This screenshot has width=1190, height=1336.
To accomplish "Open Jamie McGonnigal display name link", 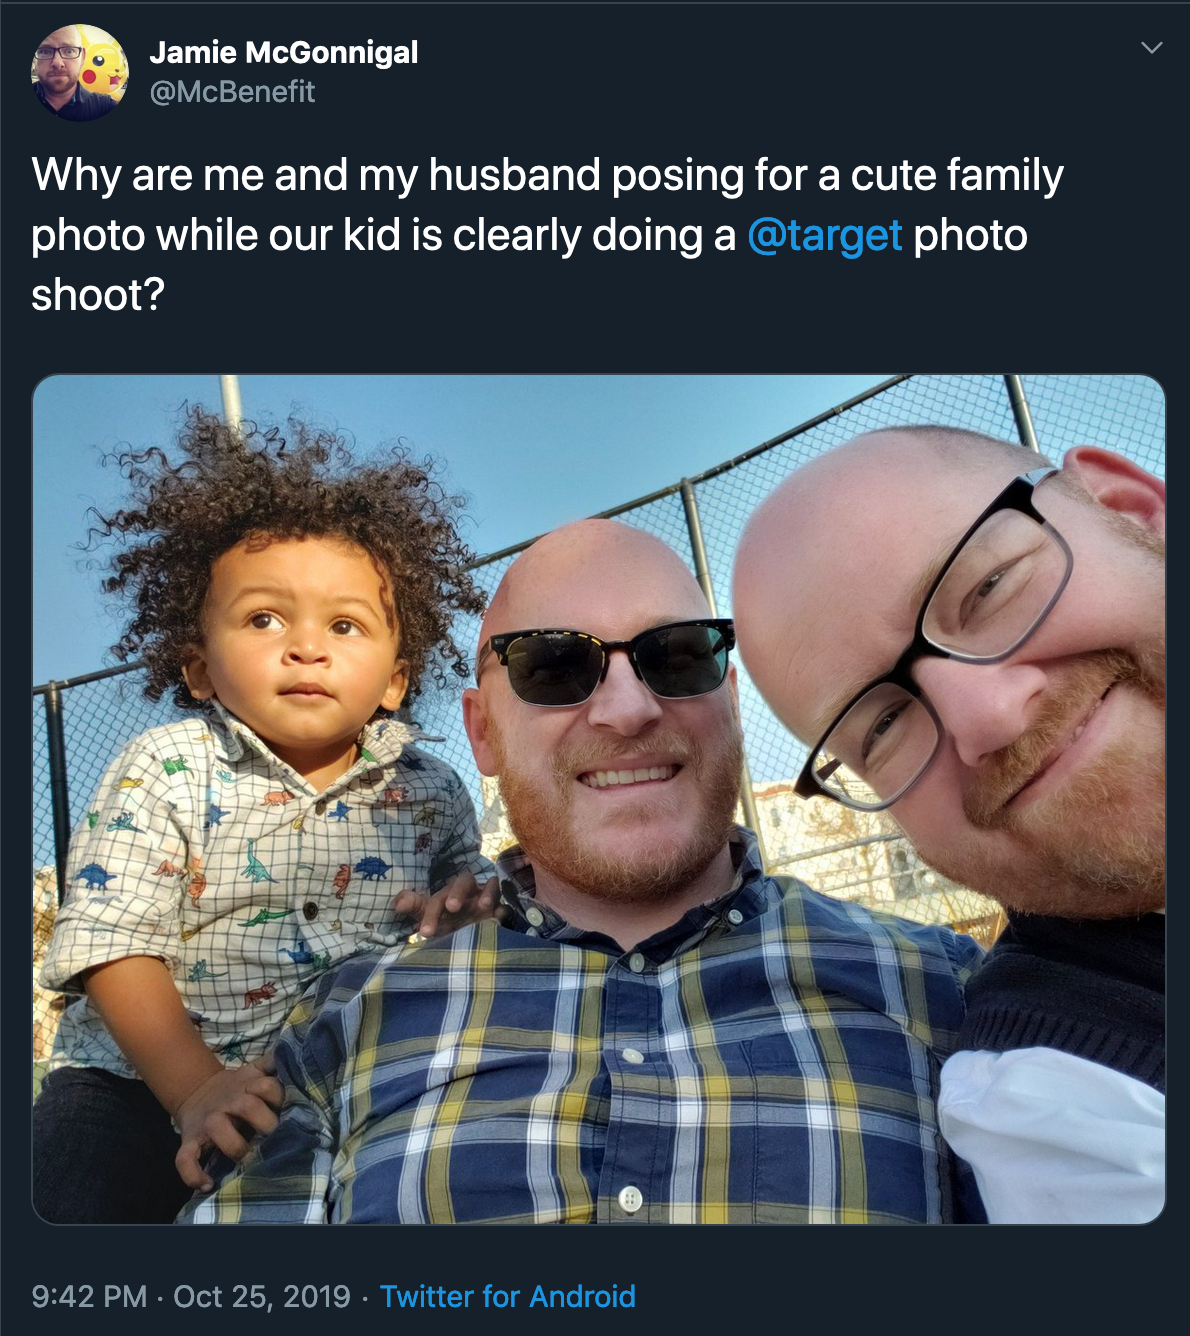I will coord(284,52).
